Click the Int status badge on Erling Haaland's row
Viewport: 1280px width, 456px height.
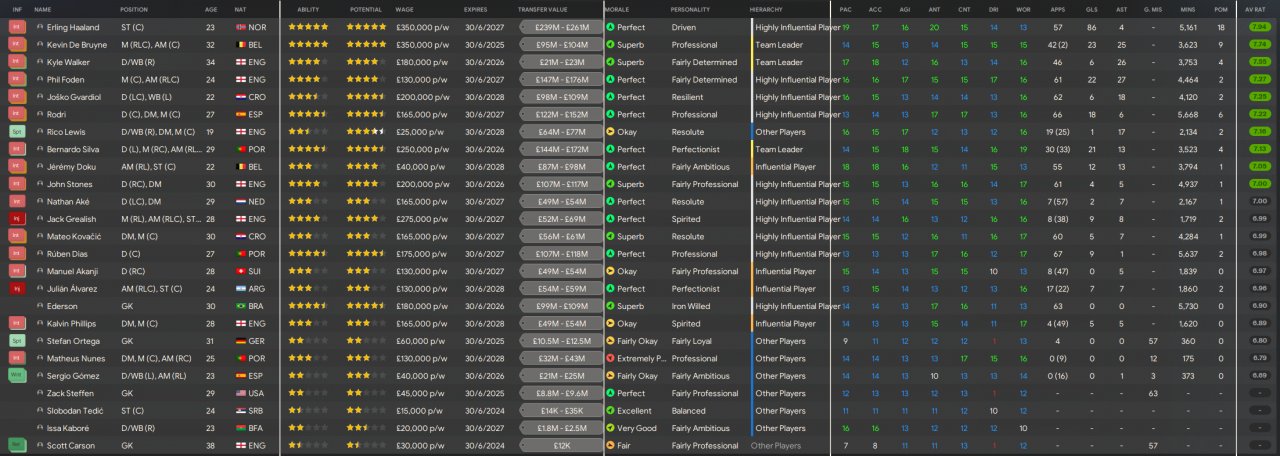(17, 28)
